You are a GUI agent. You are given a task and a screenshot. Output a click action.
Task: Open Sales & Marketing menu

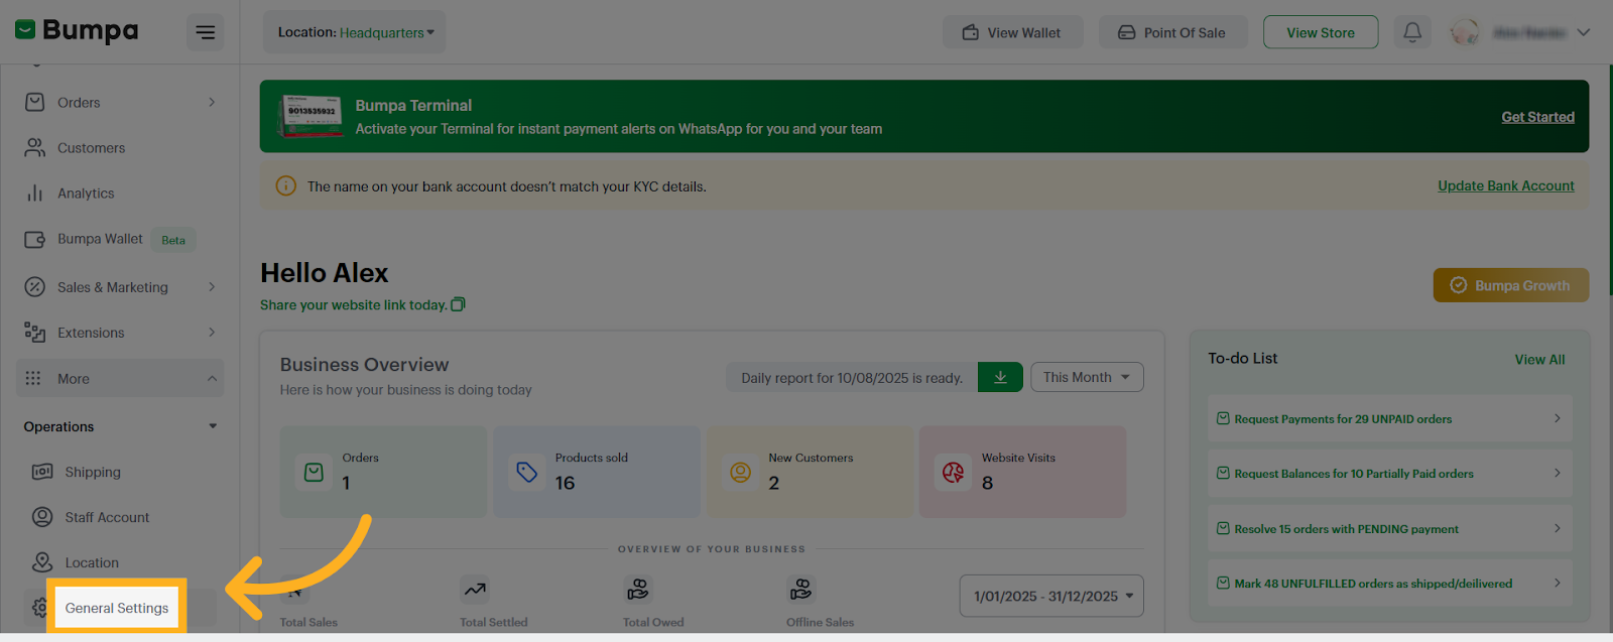coord(120,287)
